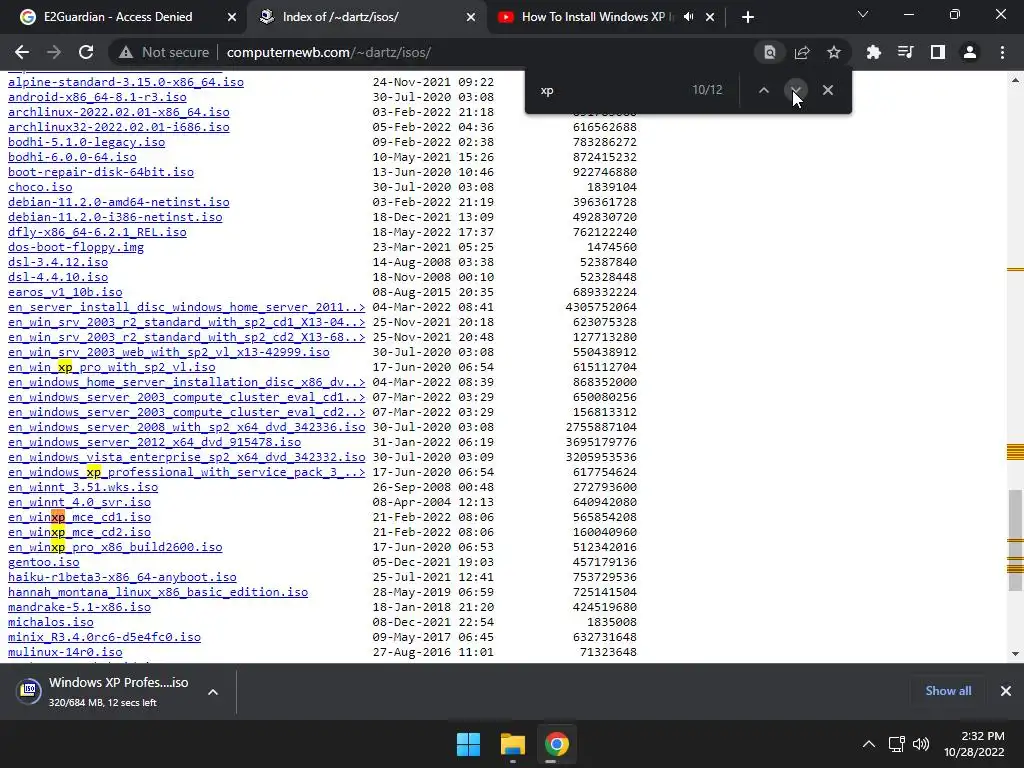
Task: Open minix_R3.4.0rc6-d5e4fc0.iso link
Action: (104, 637)
